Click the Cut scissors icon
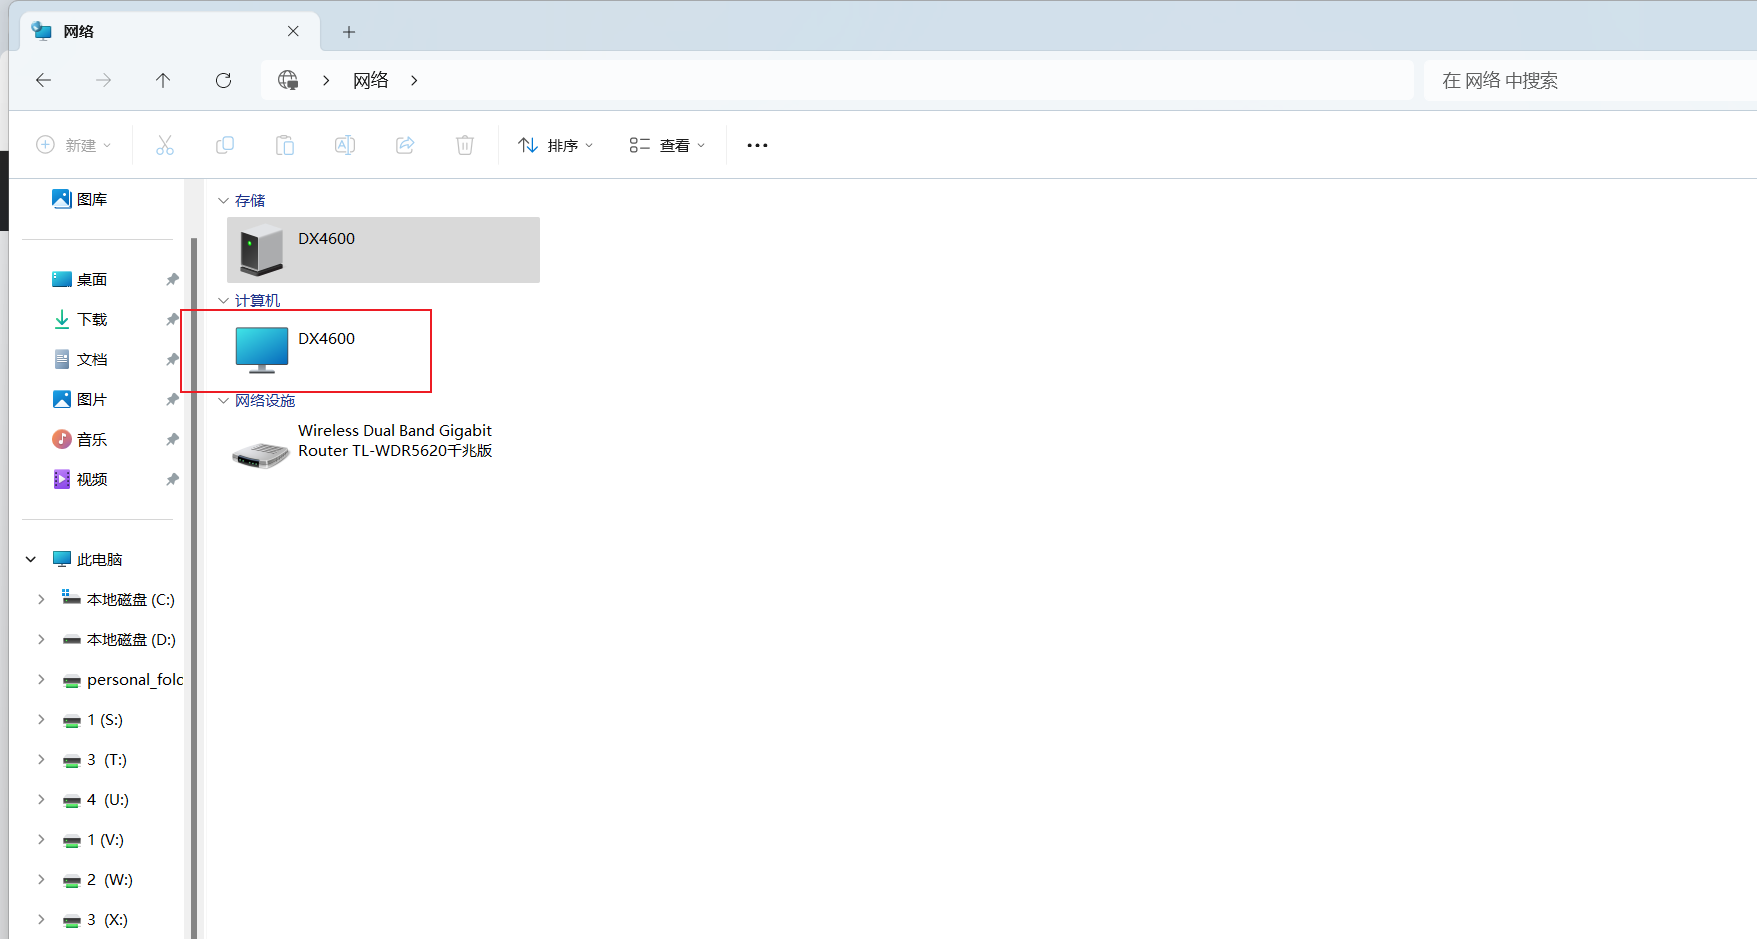Image resolution: width=1757 pixels, height=939 pixels. click(165, 145)
